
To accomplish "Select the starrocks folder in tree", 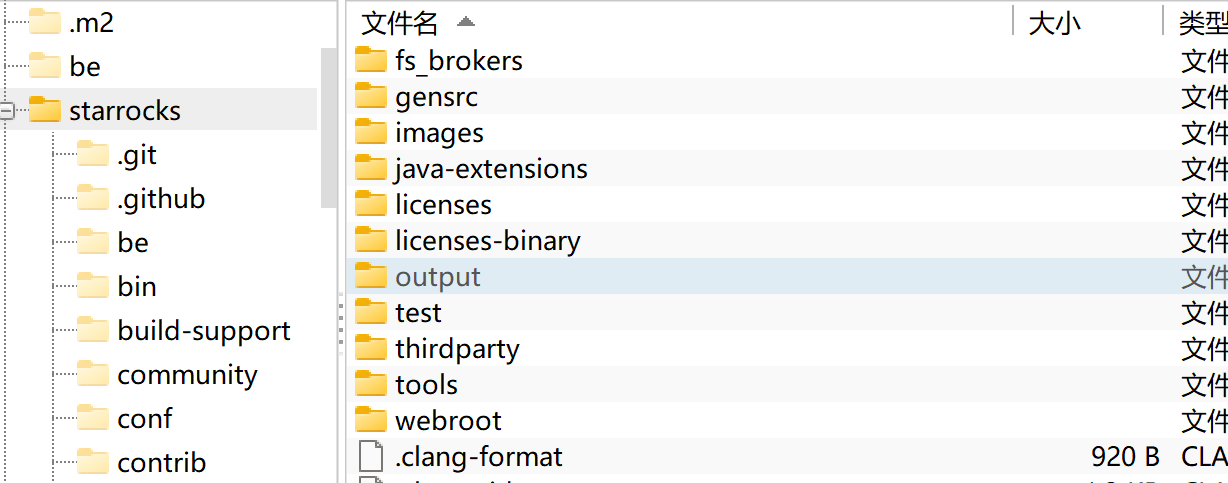I will click(125, 111).
